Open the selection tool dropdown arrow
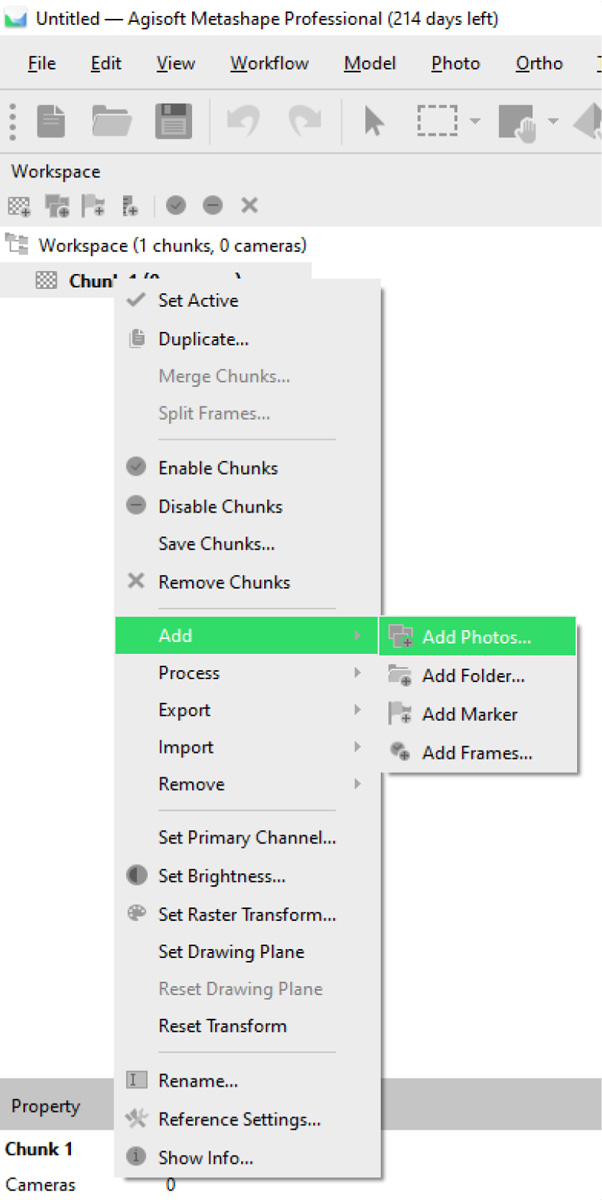 point(475,122)
